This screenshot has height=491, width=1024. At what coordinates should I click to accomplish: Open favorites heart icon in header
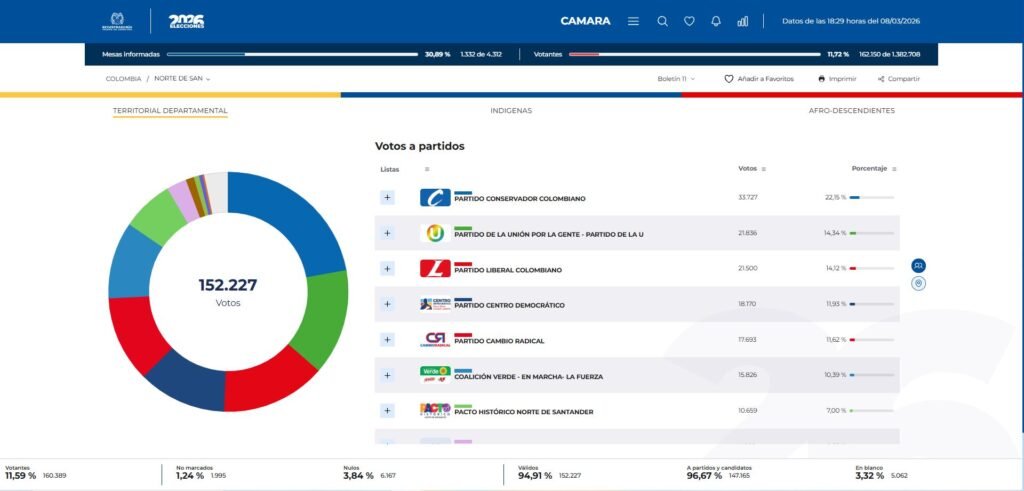689,21
